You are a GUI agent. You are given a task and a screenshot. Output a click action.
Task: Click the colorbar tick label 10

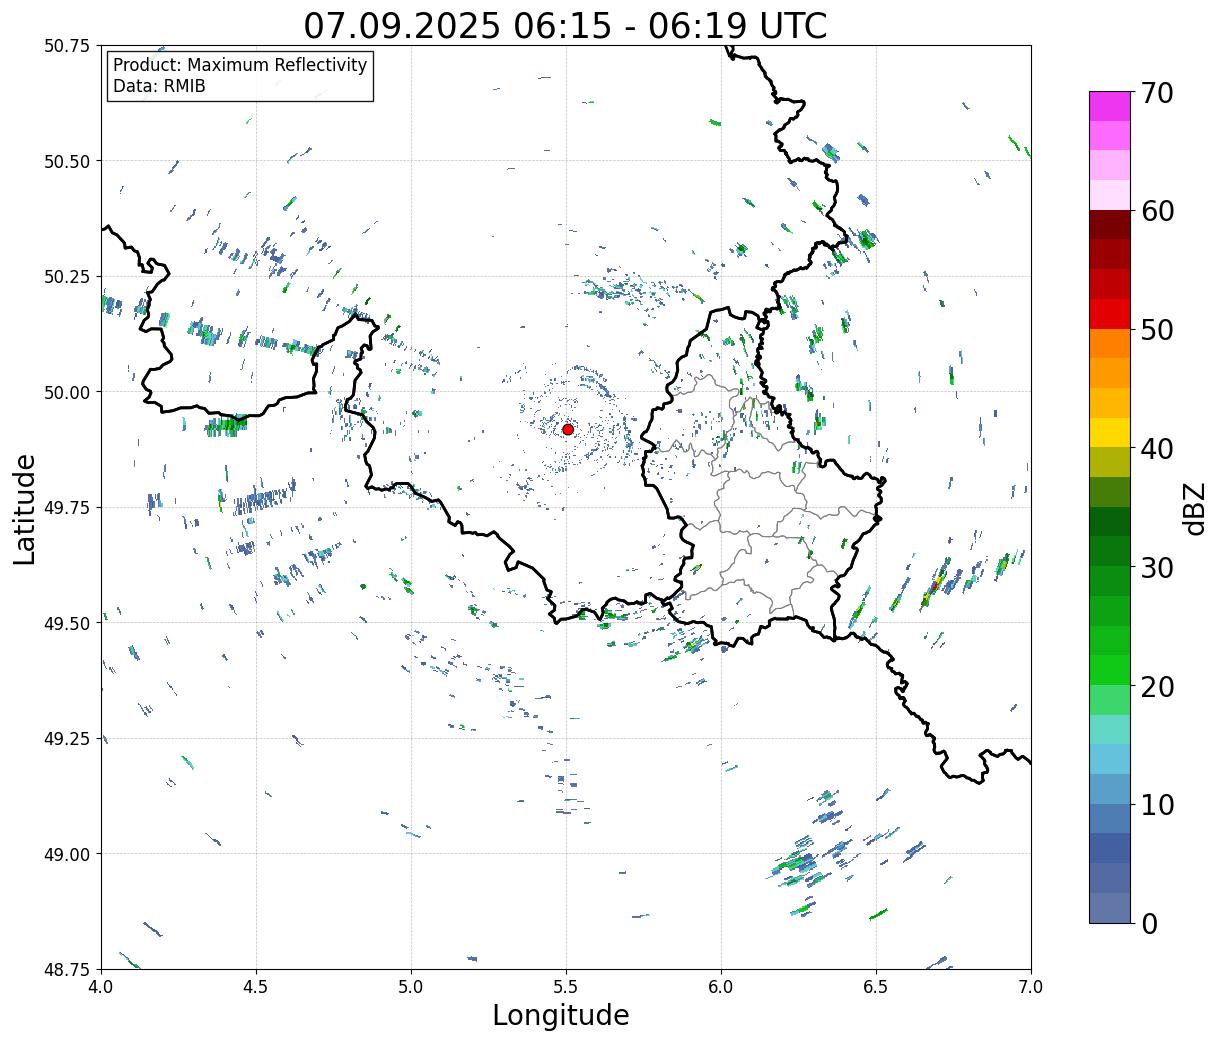1156,804
